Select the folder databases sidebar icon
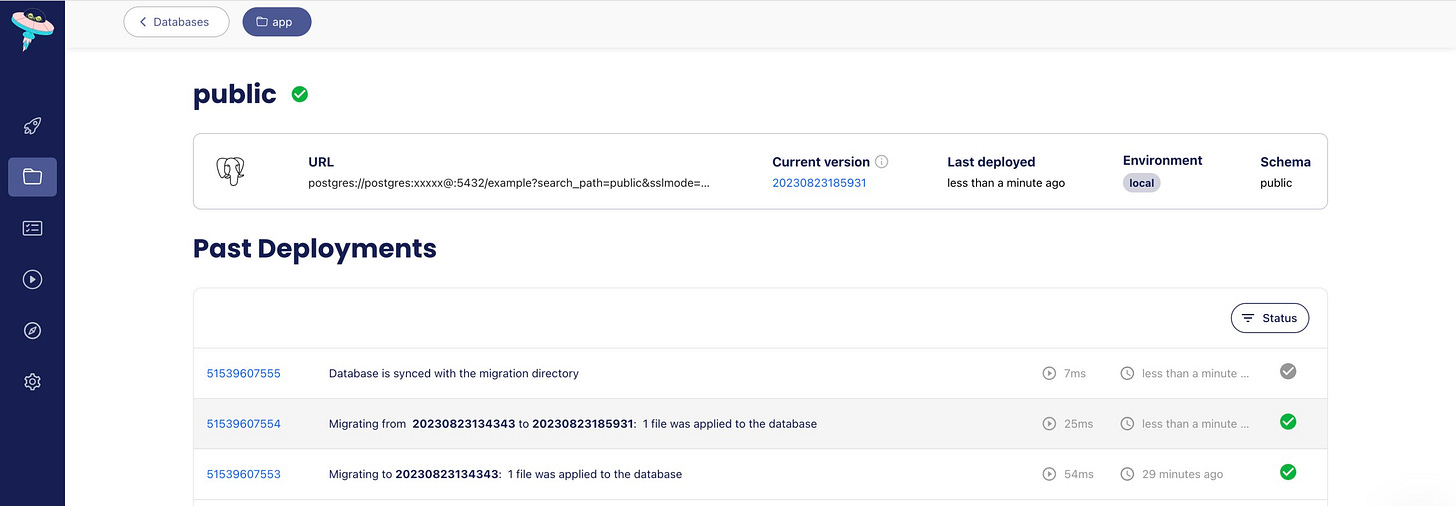This screenshot has height=506, width=1456. tap(32, 177)
